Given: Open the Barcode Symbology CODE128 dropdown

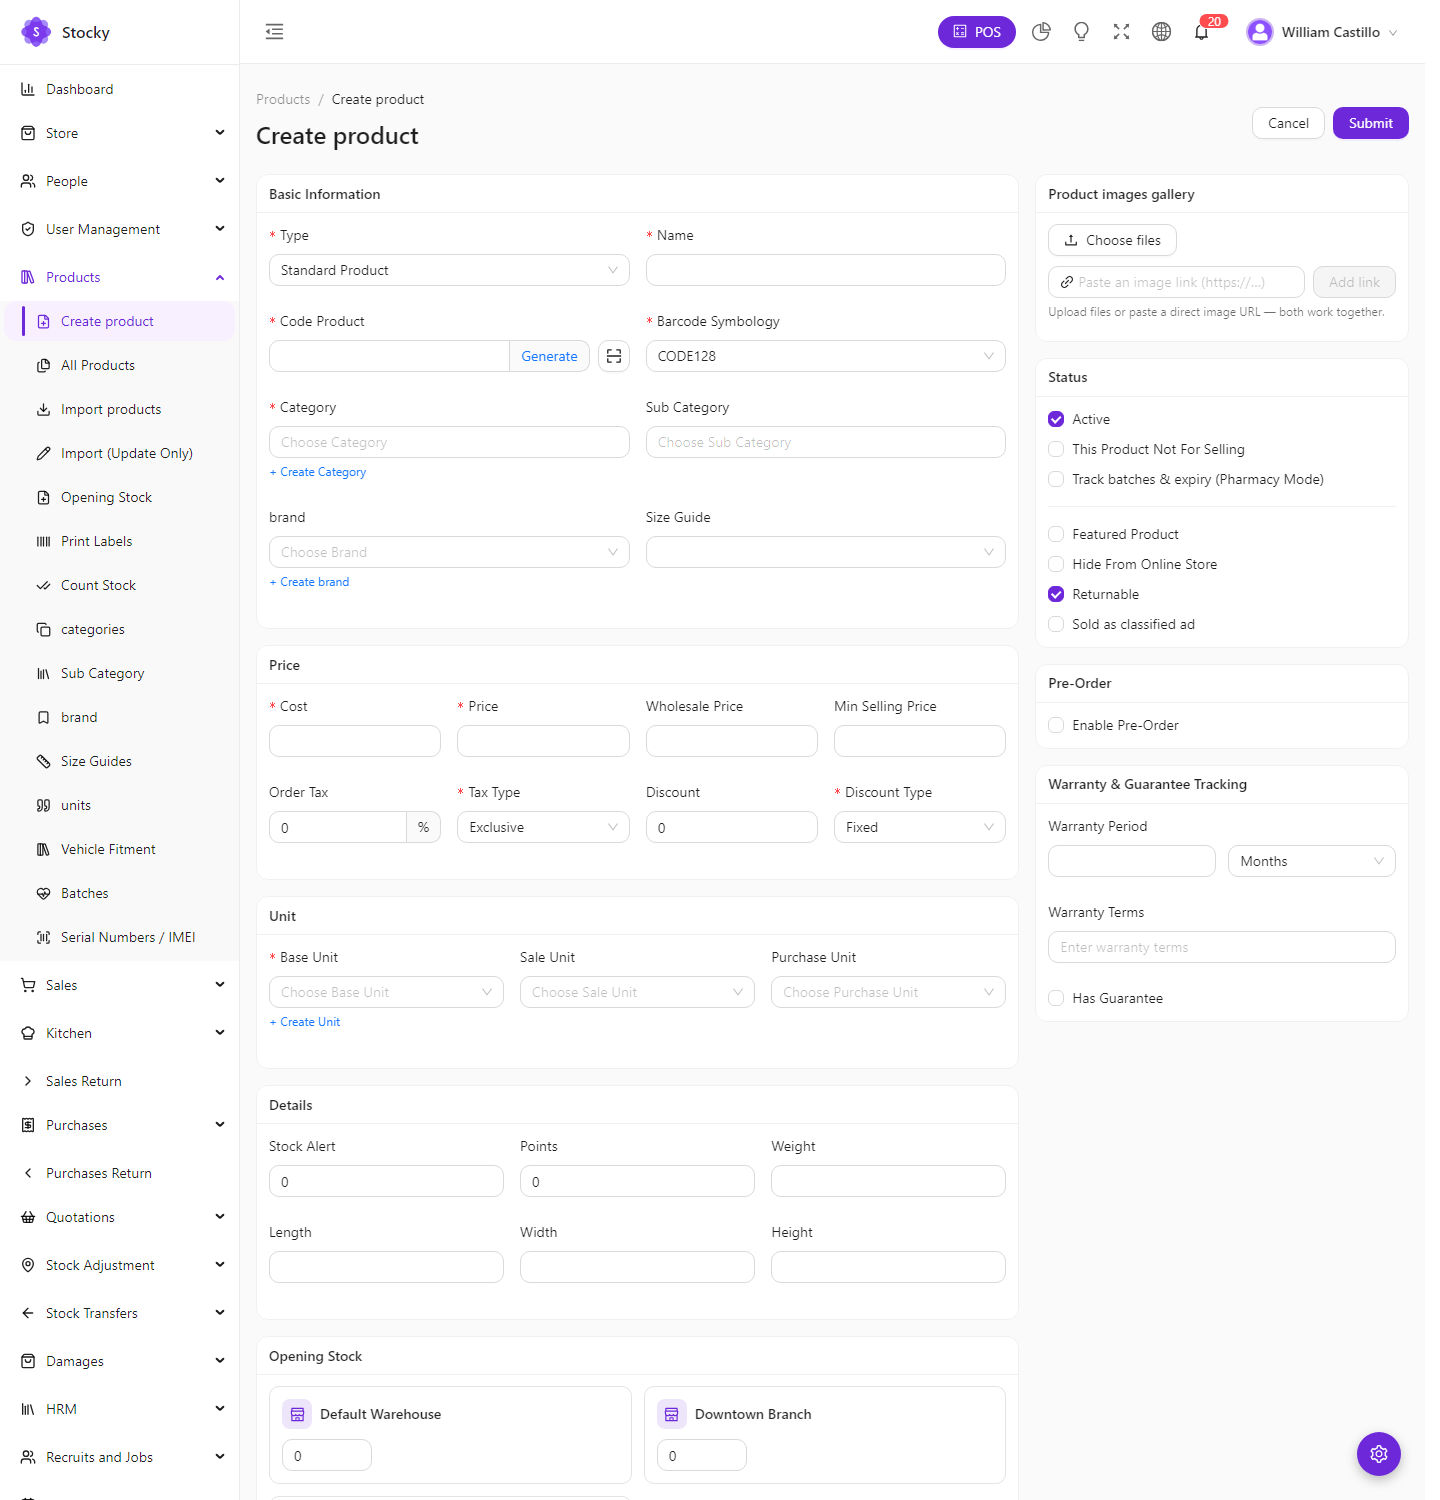Looking at the screenshot, I should coord(826,356).
